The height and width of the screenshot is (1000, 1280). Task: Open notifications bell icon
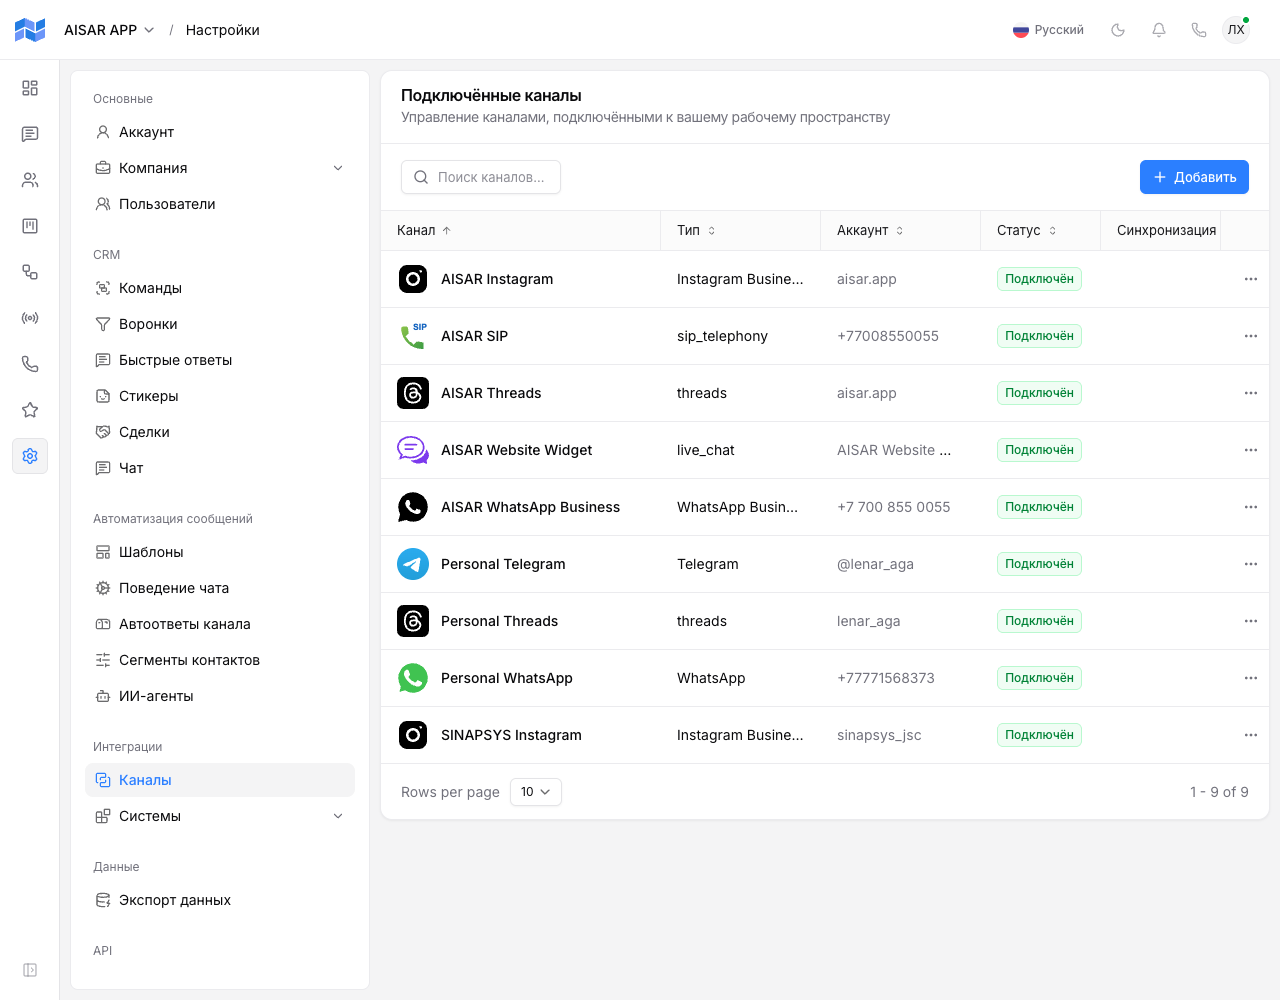tap(1159, 30)
